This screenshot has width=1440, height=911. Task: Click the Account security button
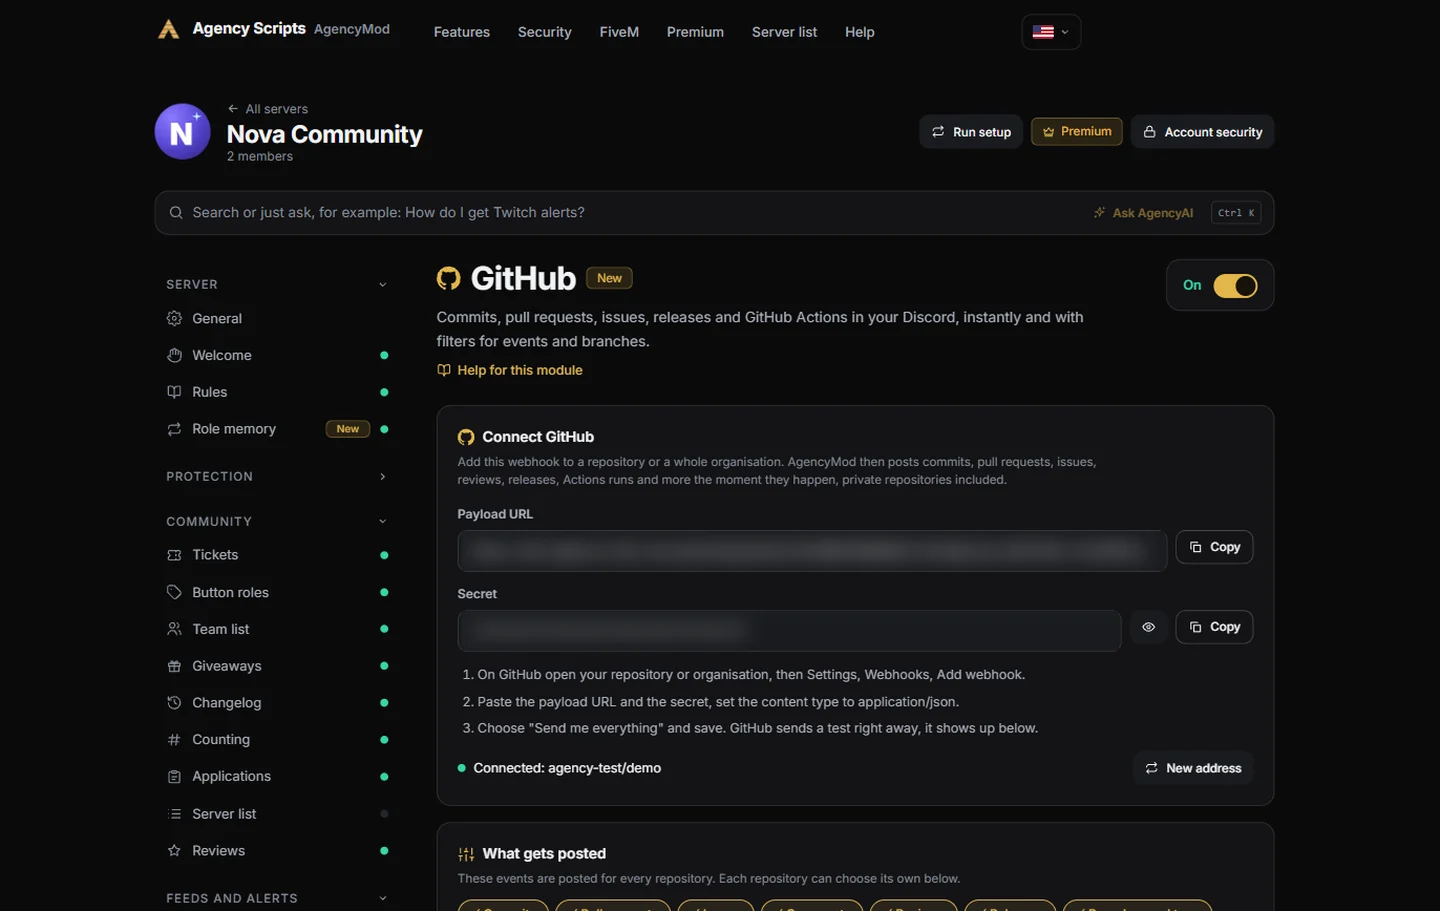(x=1203, y=132)
